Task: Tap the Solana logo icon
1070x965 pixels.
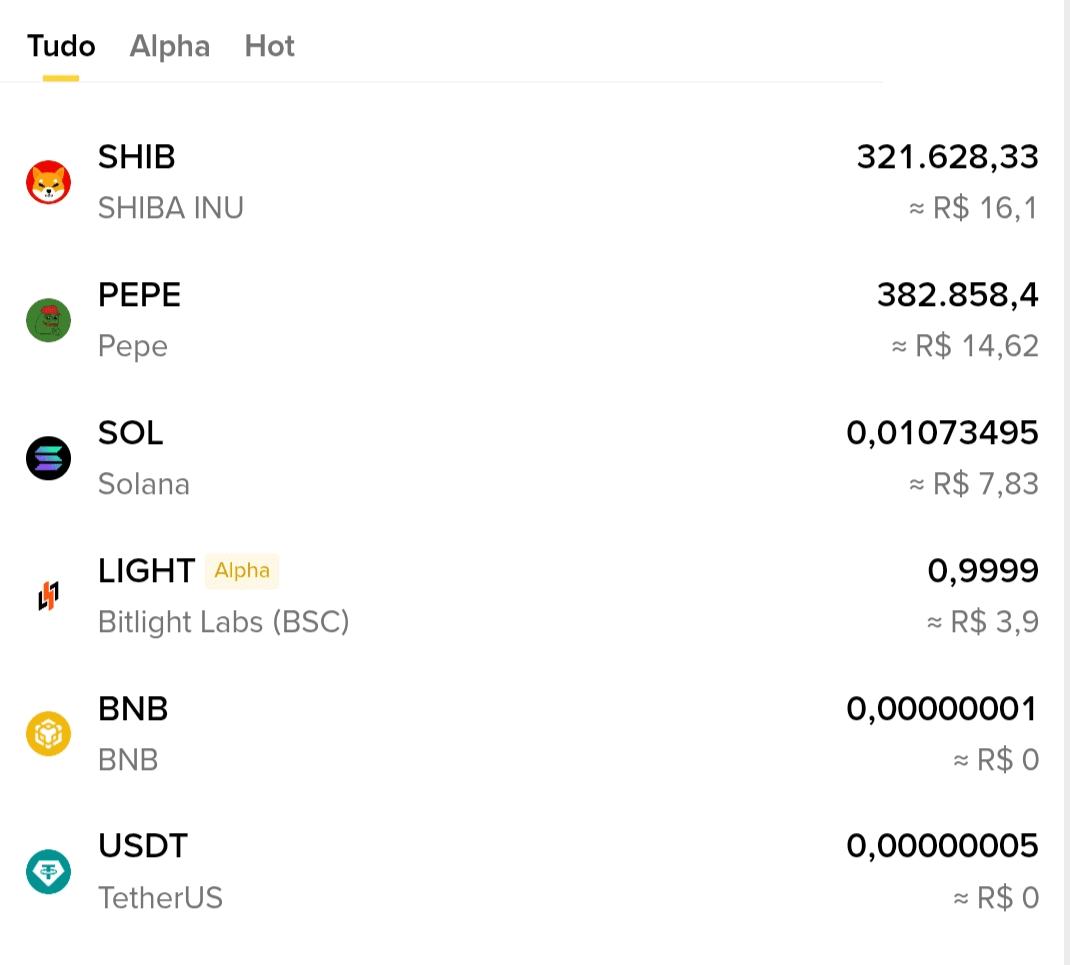Action: click(48, 458)
